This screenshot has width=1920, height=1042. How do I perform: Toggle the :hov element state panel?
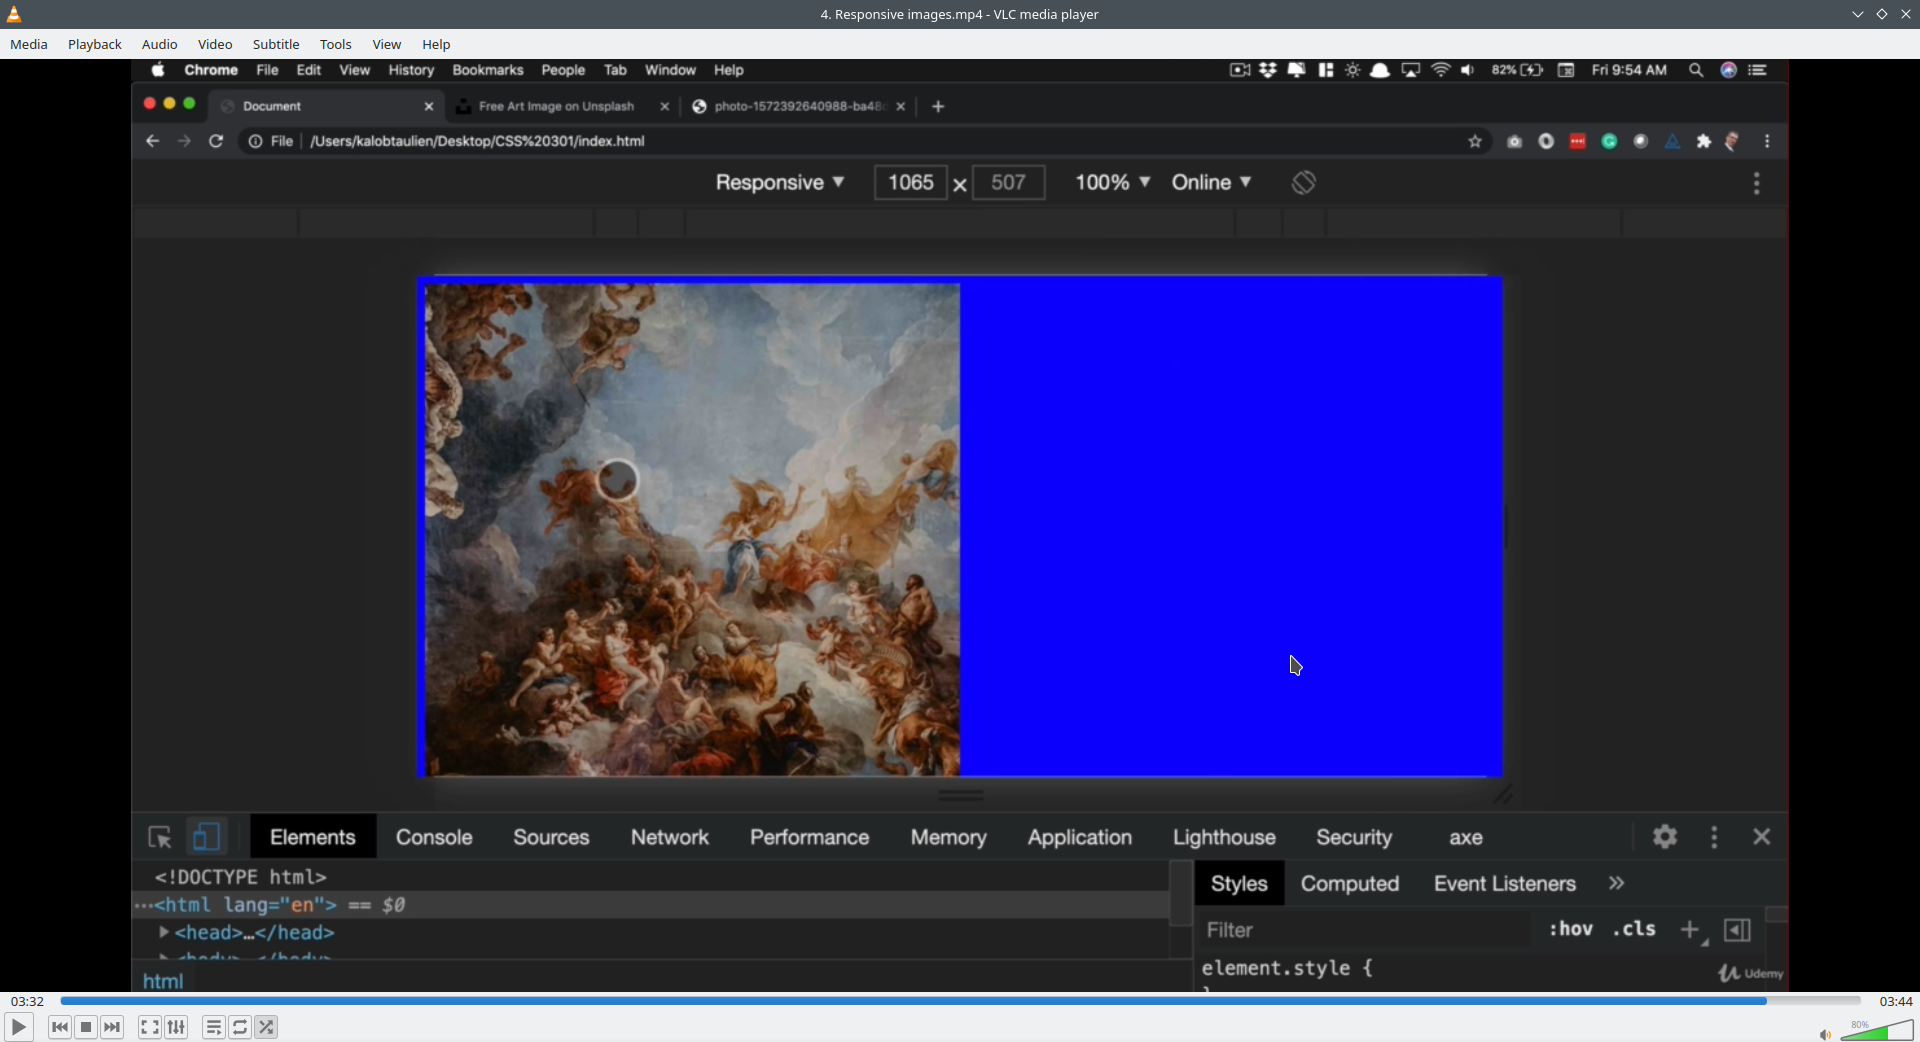coord(1571,929)
